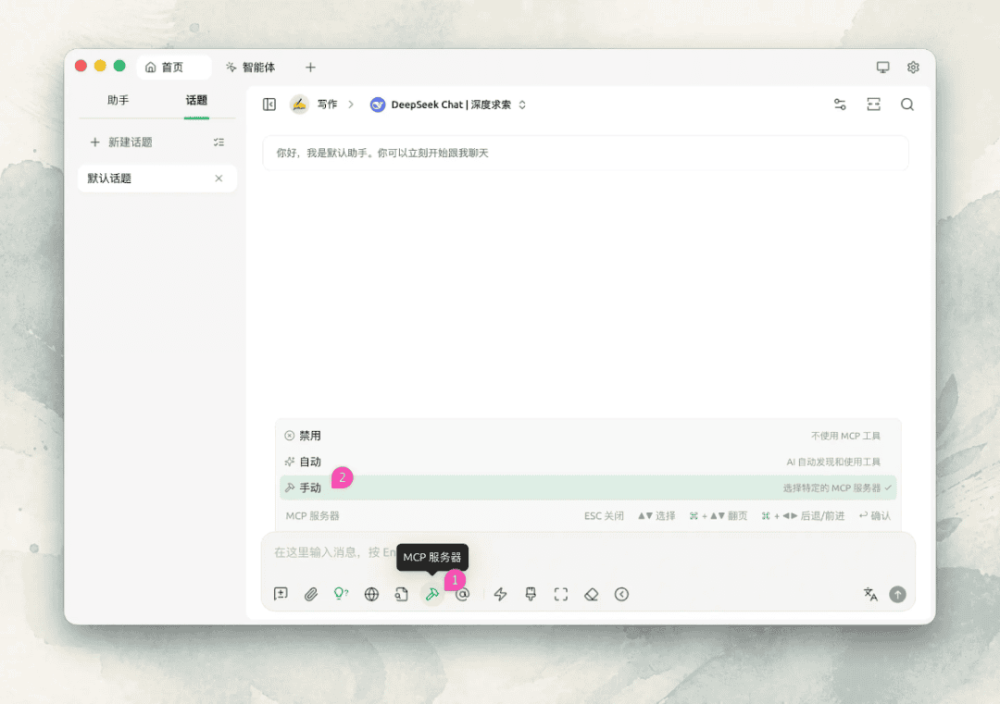The image size is (1000, 704).
Task: Click the writing assistant avatar icon
Action: pyautogui.click(x=299, y=104)
